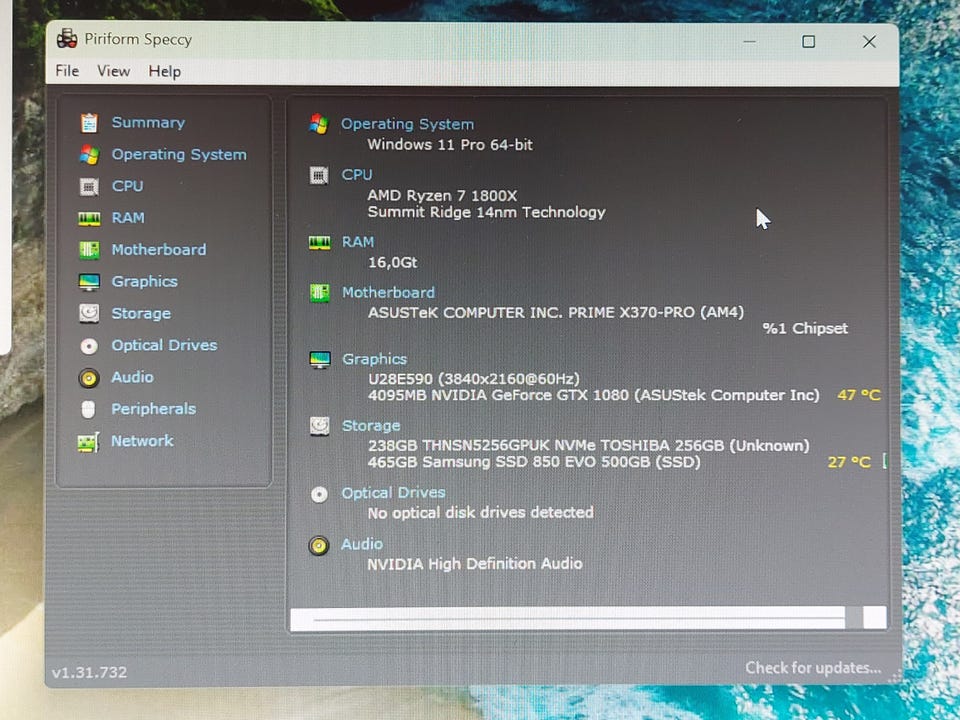
Task: Open Motherboard section in sidebar
Action: [x=159, y=250]
